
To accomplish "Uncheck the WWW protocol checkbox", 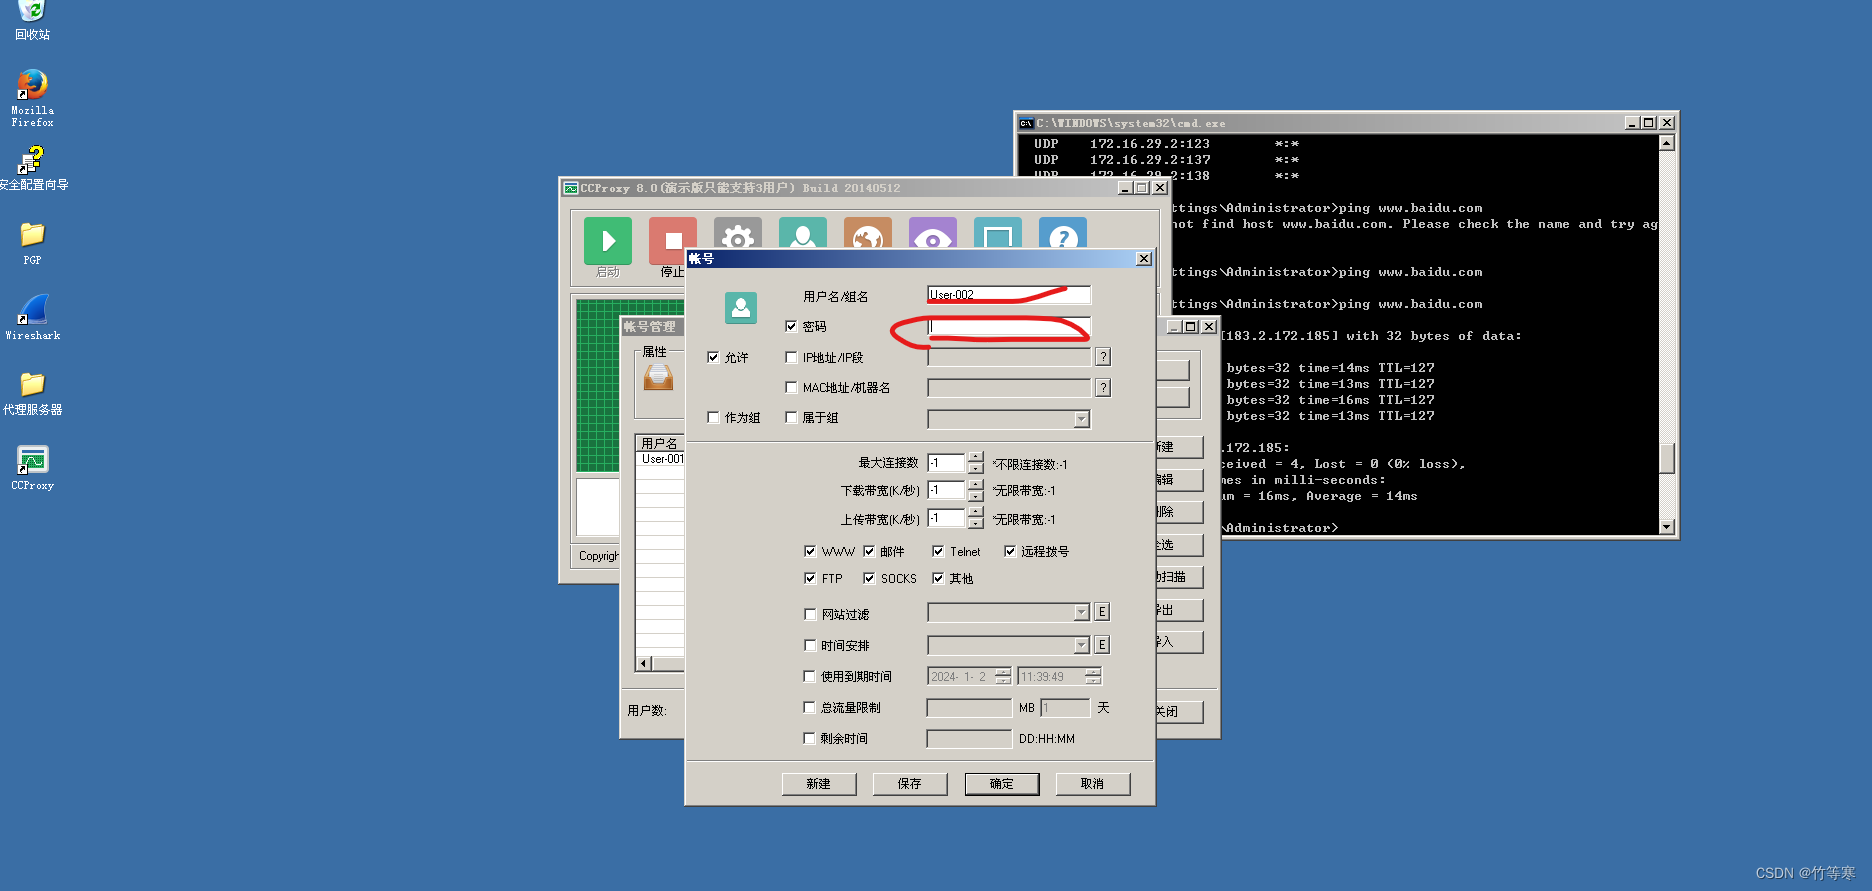I will click(810, 551).
